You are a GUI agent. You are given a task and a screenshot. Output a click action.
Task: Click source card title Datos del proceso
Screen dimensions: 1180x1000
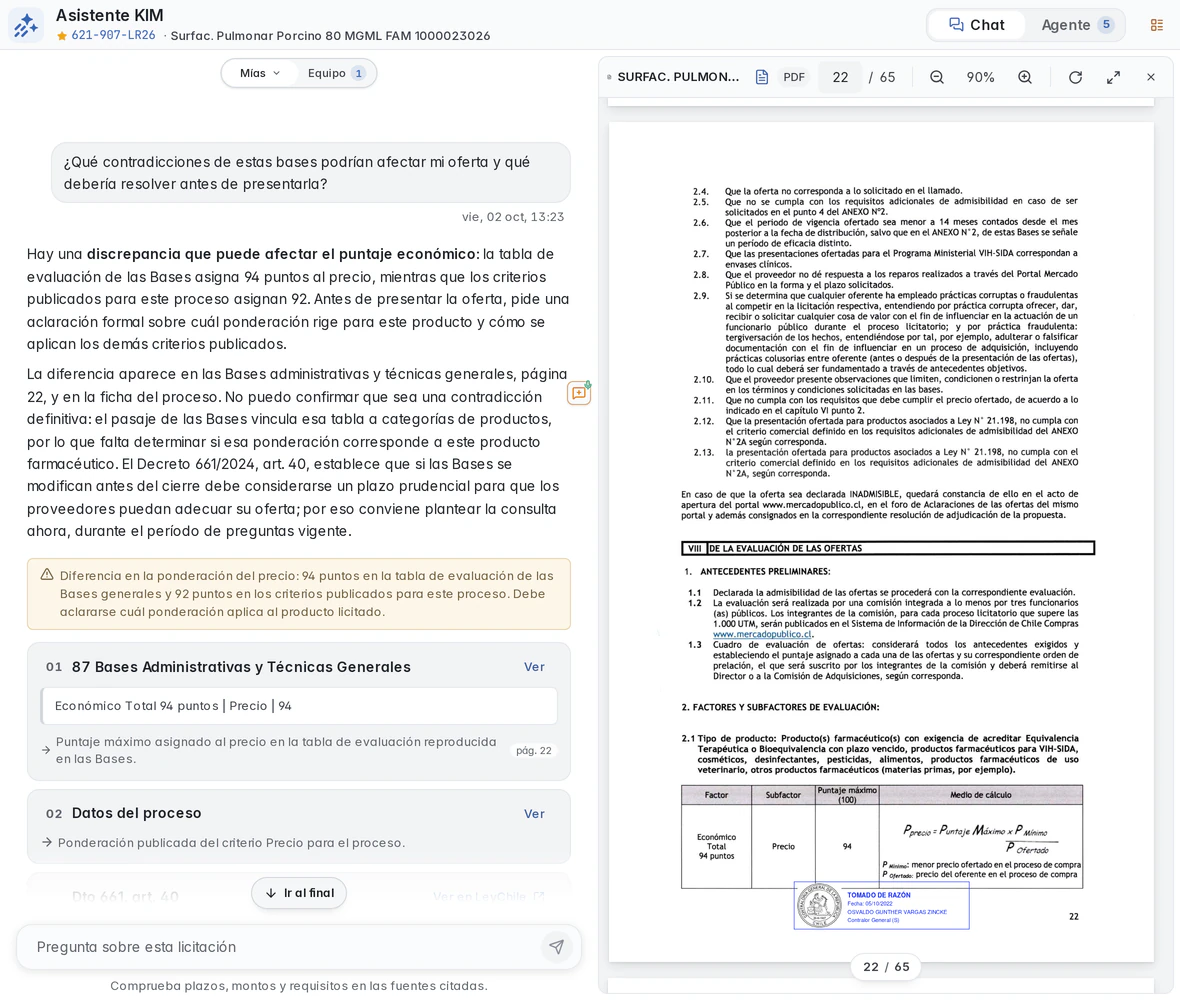click(136, 813)
